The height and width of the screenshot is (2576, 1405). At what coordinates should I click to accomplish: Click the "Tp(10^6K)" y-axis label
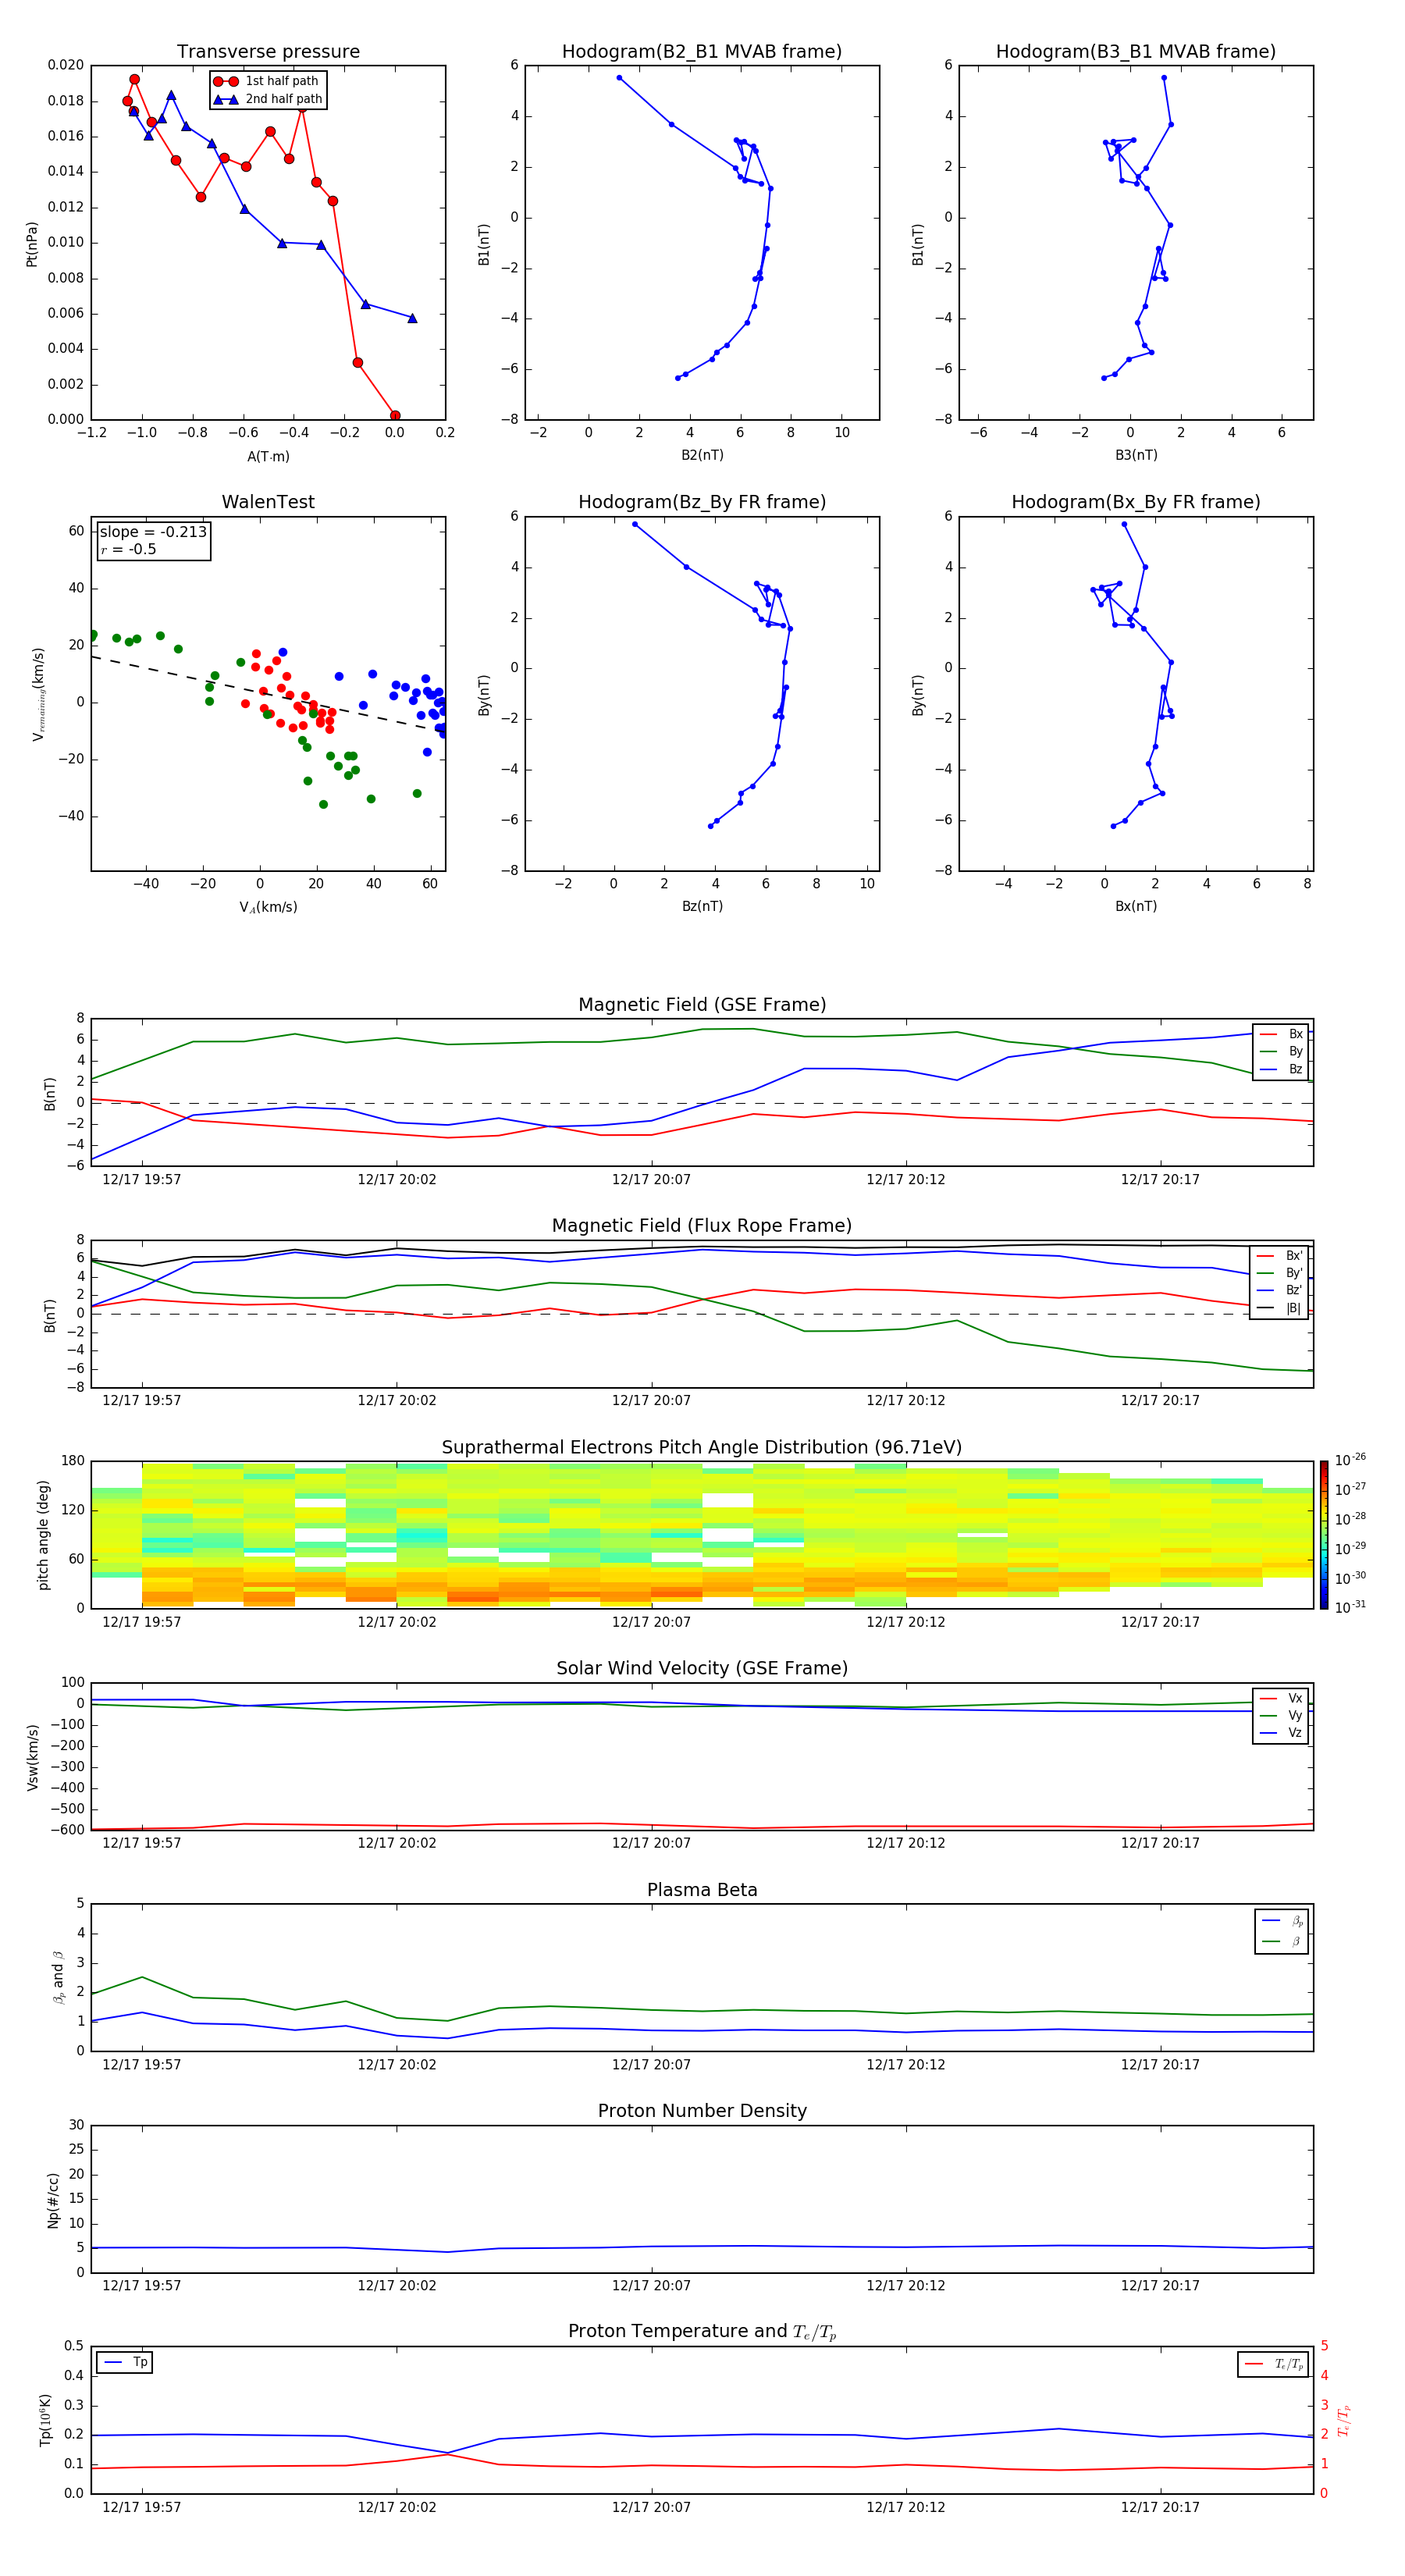(45, 2420)
